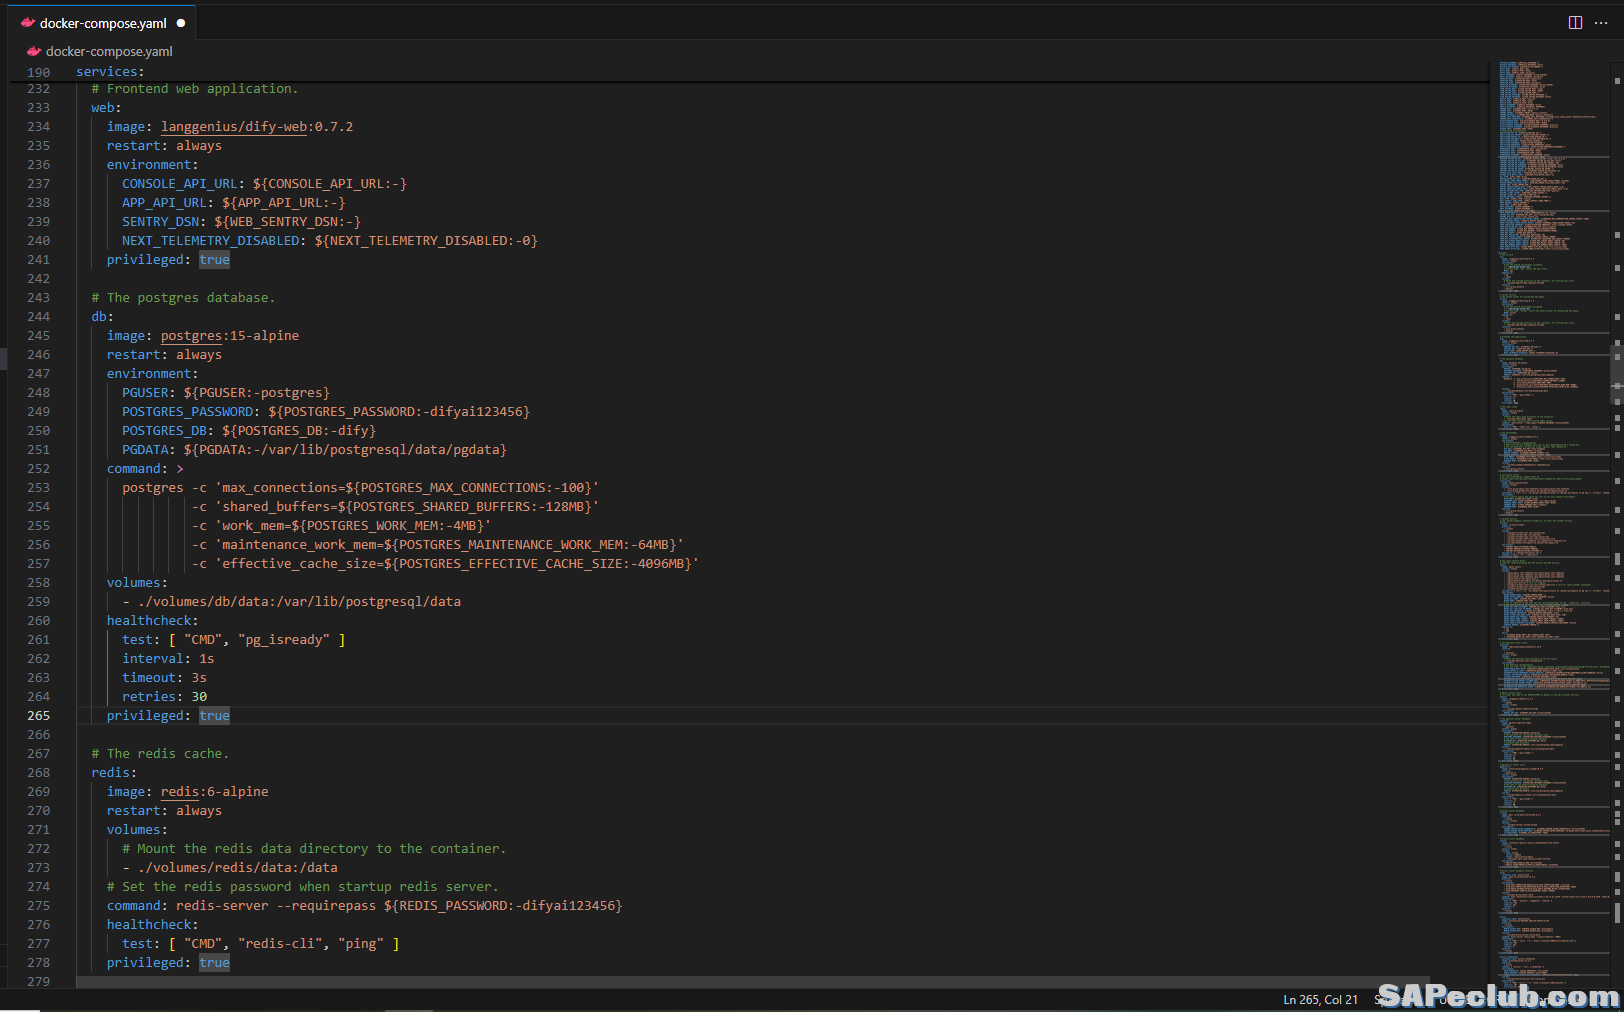Follow the underlined redis image link
This screenshot has width=1624, height=1012.
pyautogui.click(x=180, y=792)
